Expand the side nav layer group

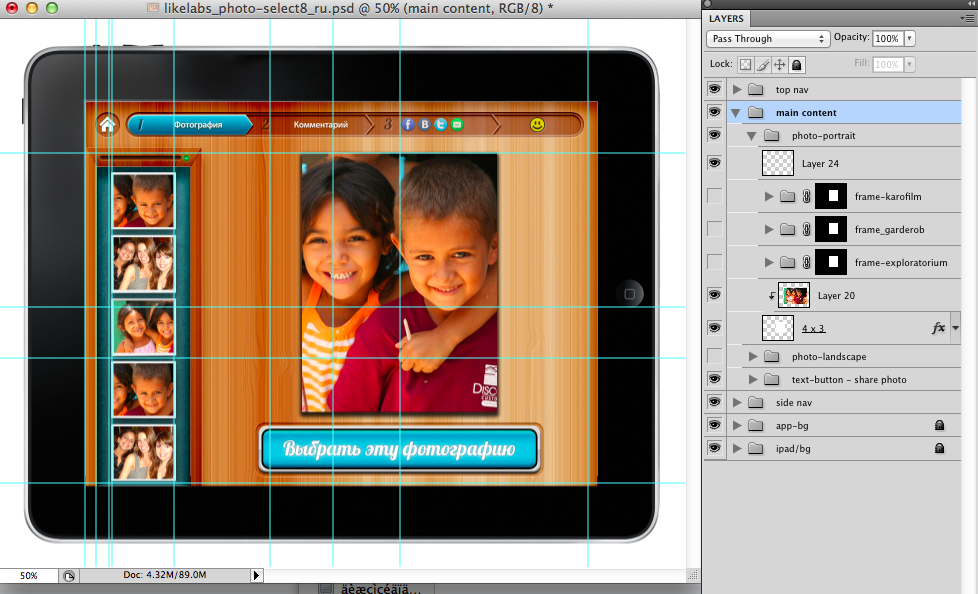[x=737, y=402]
